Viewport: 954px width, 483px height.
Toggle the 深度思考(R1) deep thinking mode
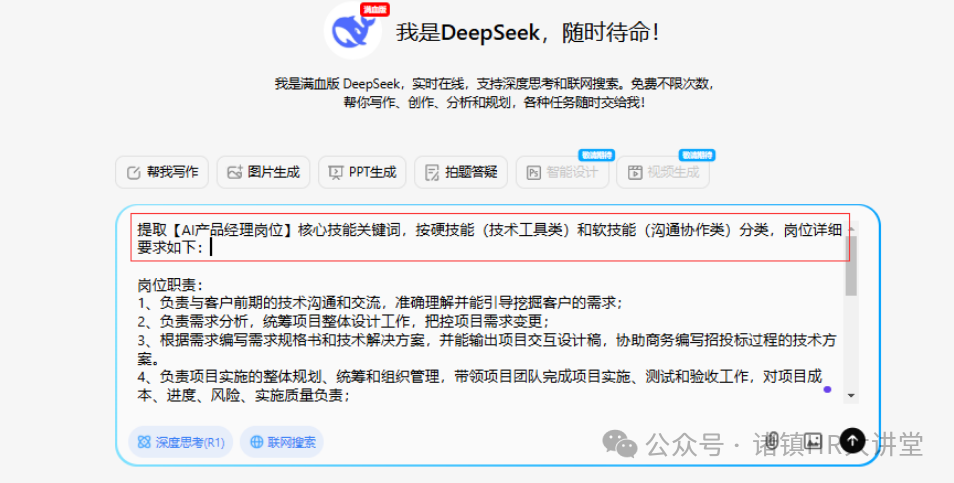point(181,442)
